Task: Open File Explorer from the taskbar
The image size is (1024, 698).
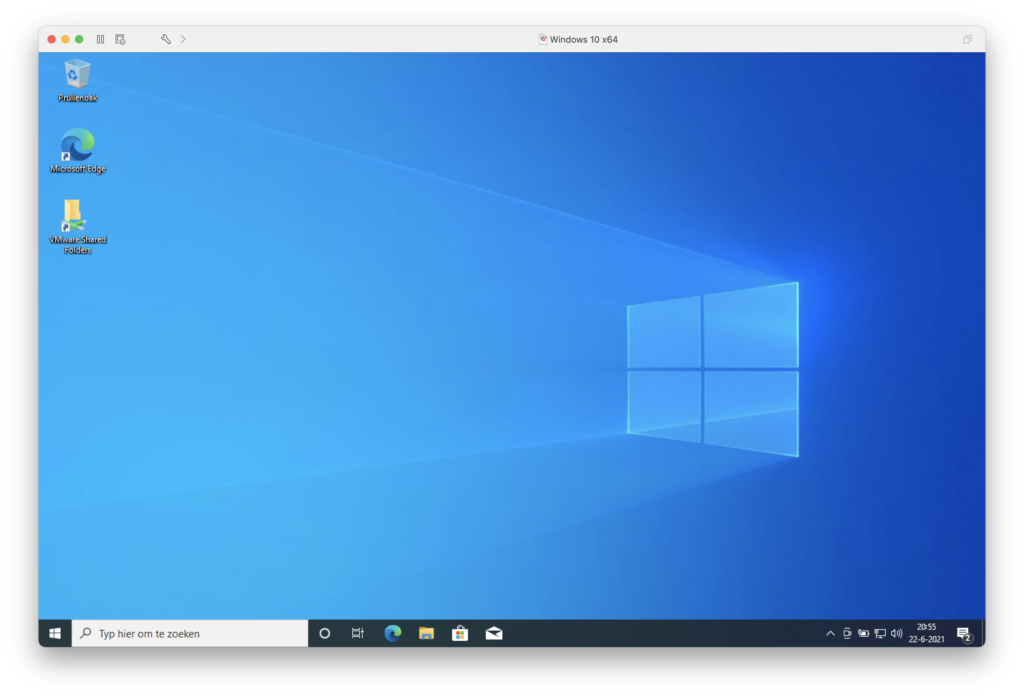Action: click(x=426, y=633)
